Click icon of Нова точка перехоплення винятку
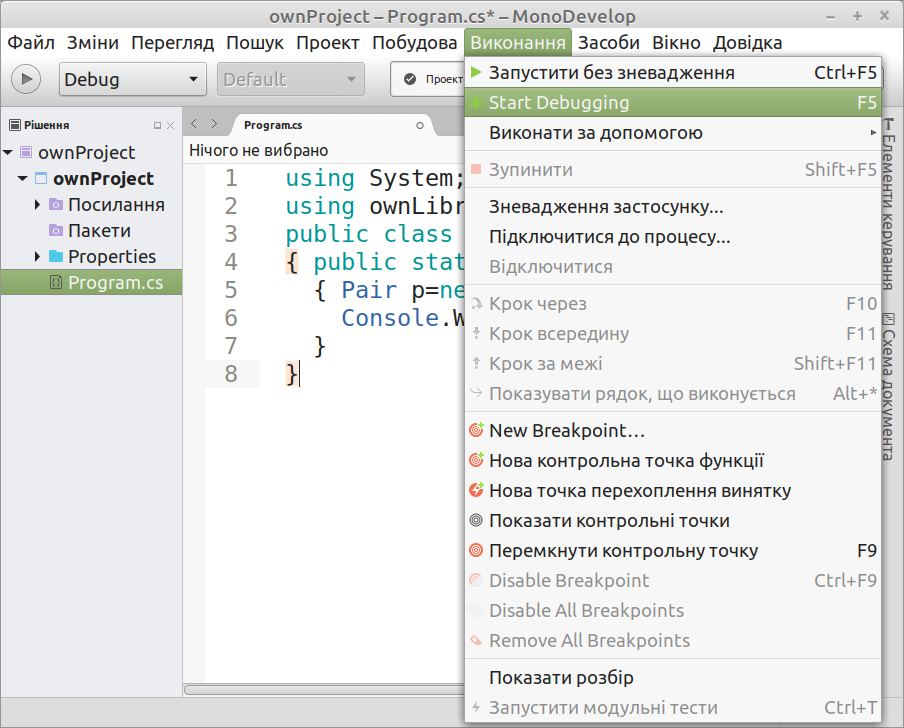This screenshot has width=904, height=728. point(476,490)
